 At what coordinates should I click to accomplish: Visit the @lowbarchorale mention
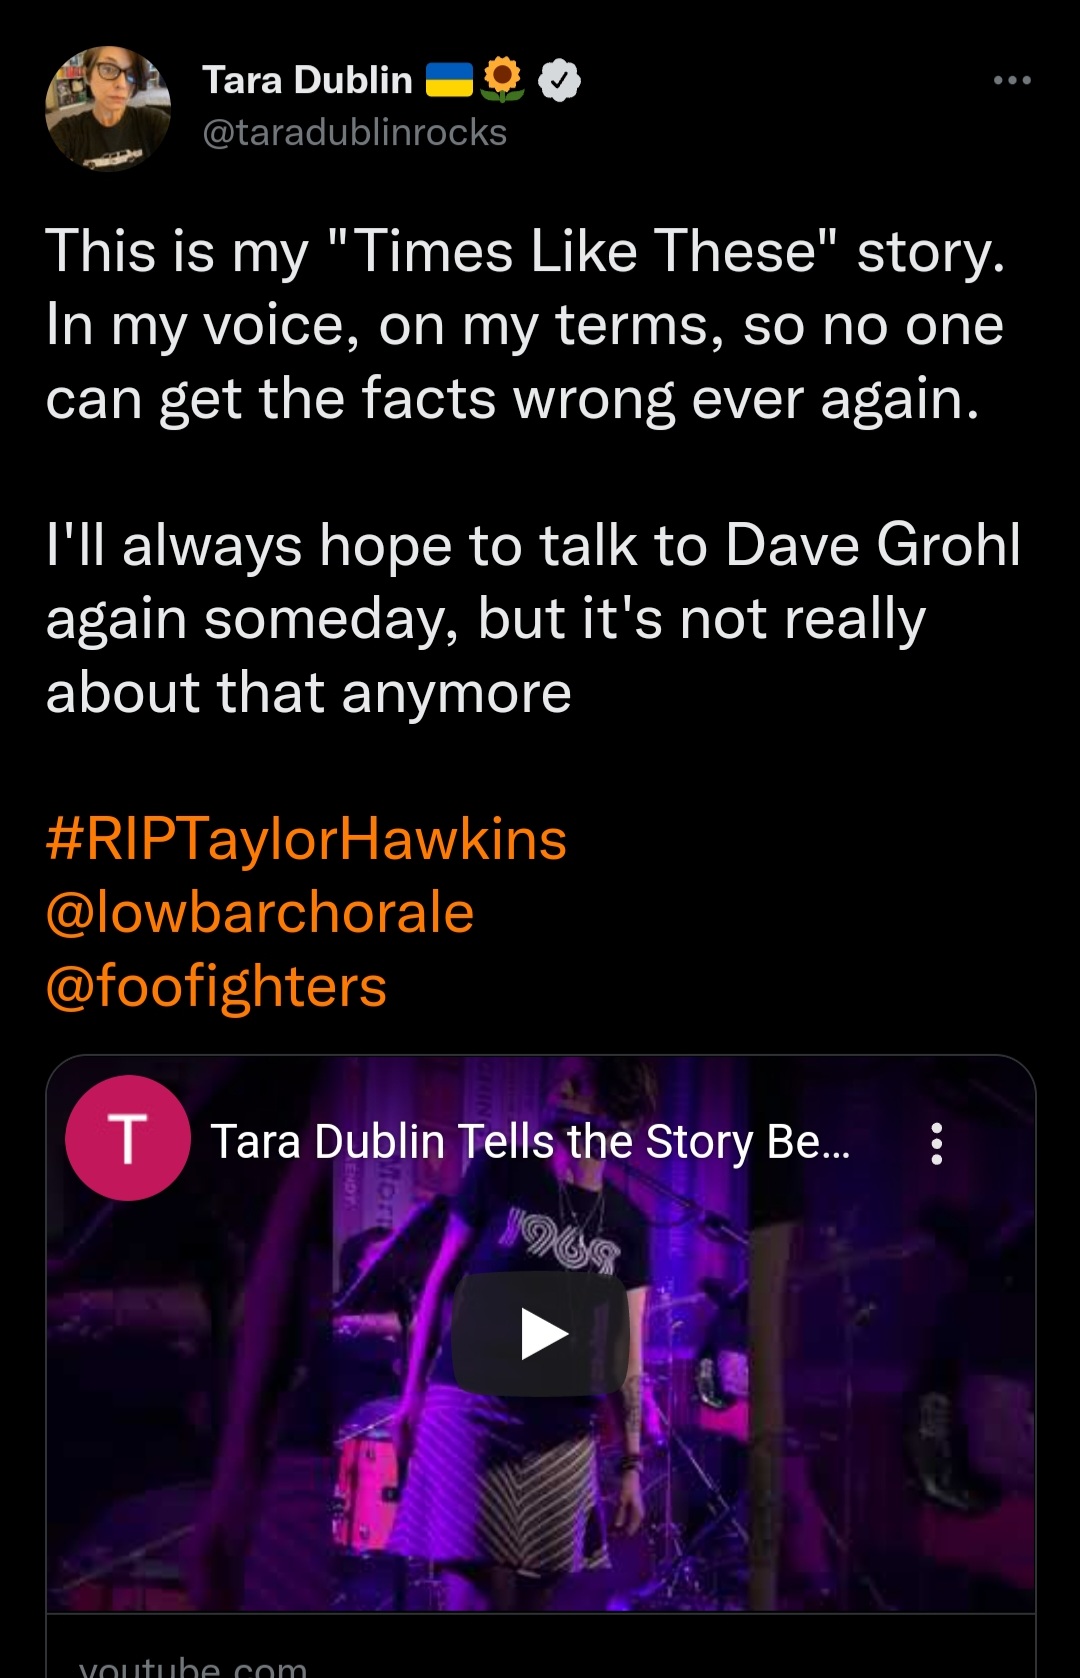tap(260, 912)
